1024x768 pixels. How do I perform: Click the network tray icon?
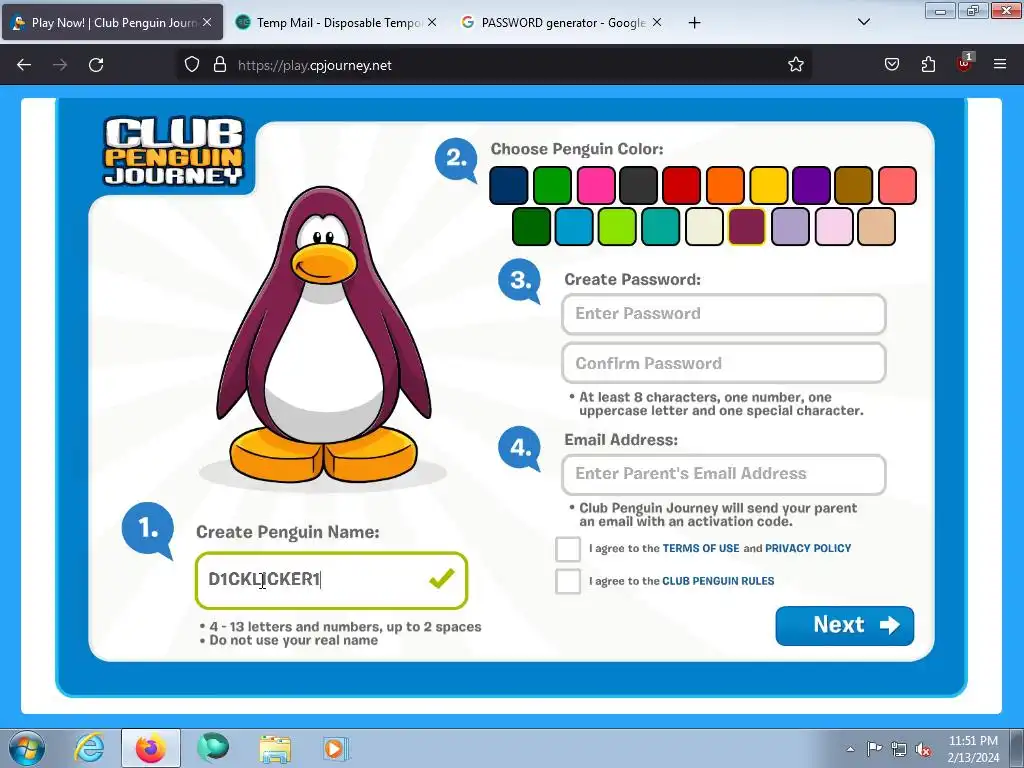coord(899,749)
